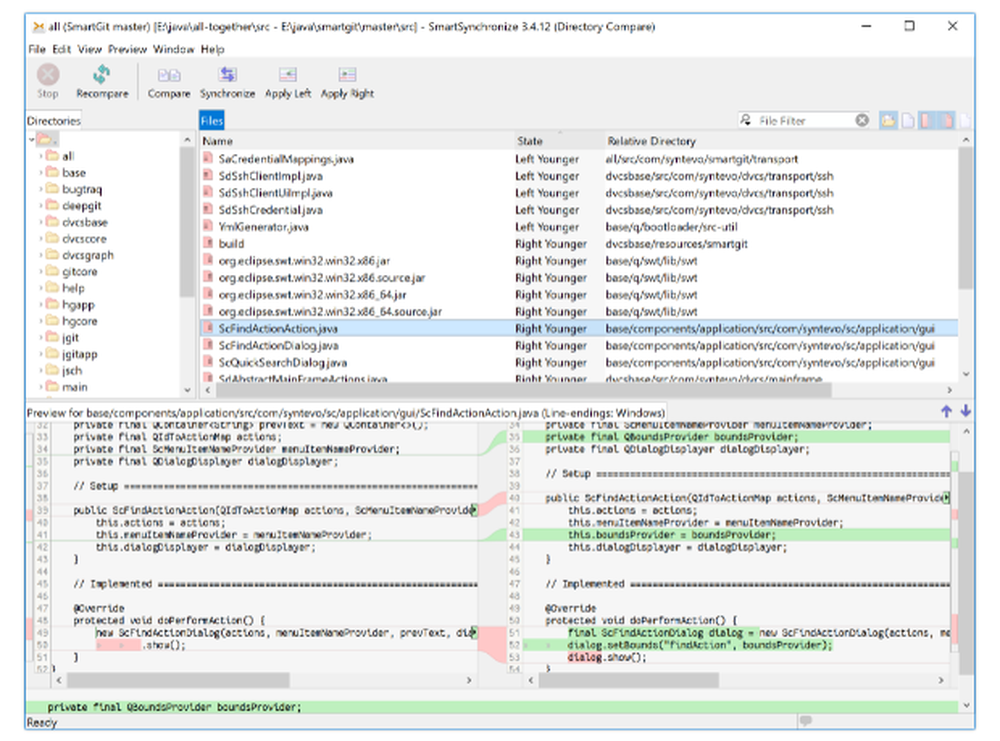Jump to next change with the down arrow

[x=966, y=411]
